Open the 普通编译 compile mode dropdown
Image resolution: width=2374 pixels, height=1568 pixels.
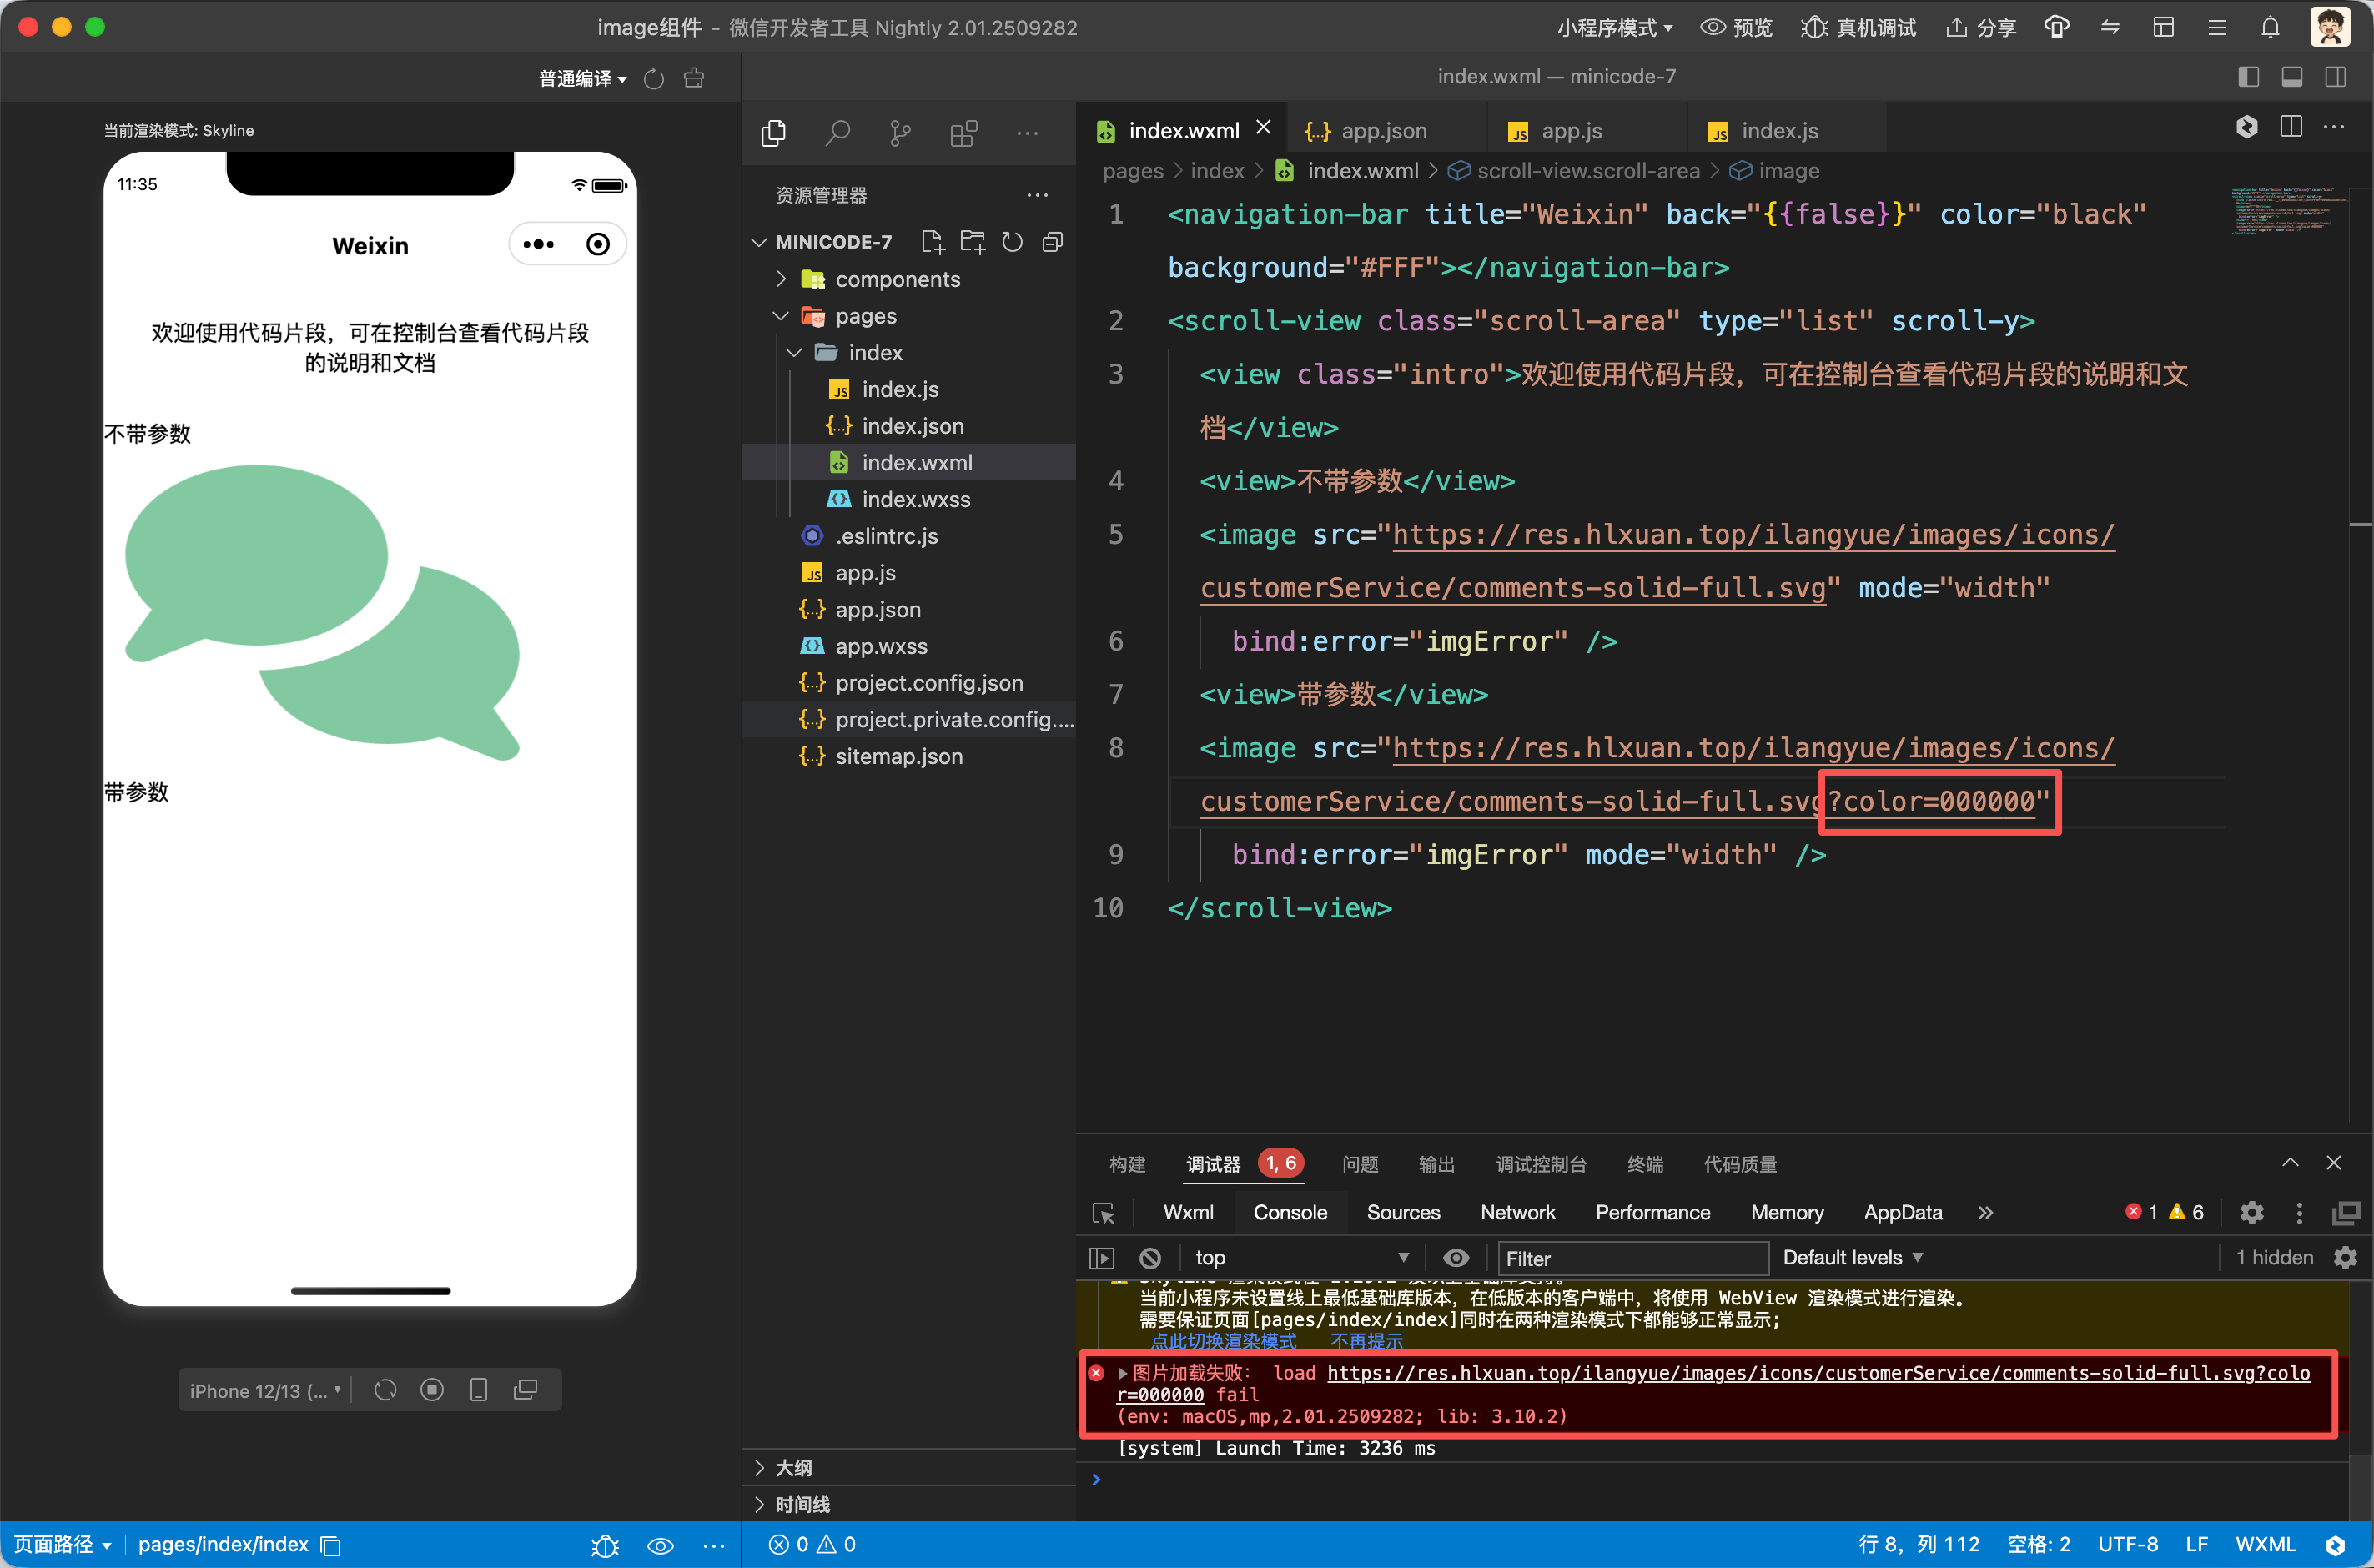click(582, 79)
